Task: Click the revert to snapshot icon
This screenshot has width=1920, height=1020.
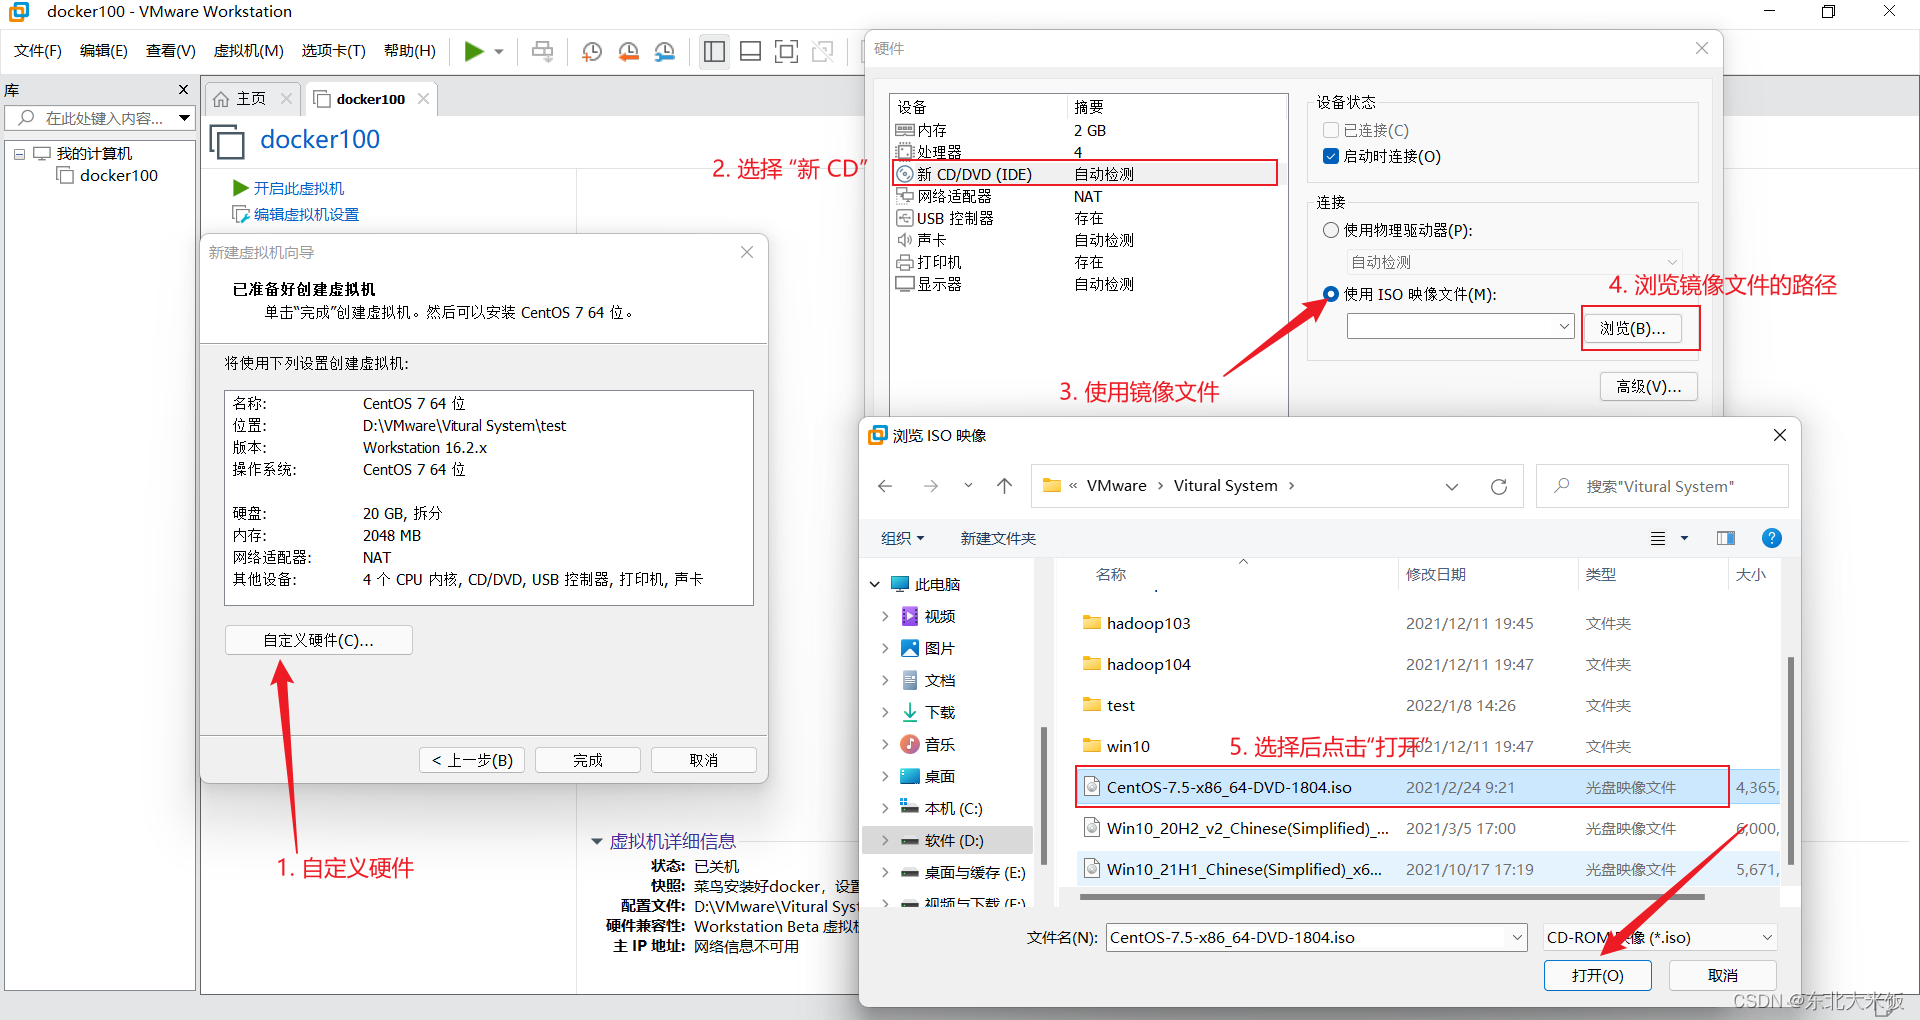Action: pyautogui.click(x=628, y=51)
